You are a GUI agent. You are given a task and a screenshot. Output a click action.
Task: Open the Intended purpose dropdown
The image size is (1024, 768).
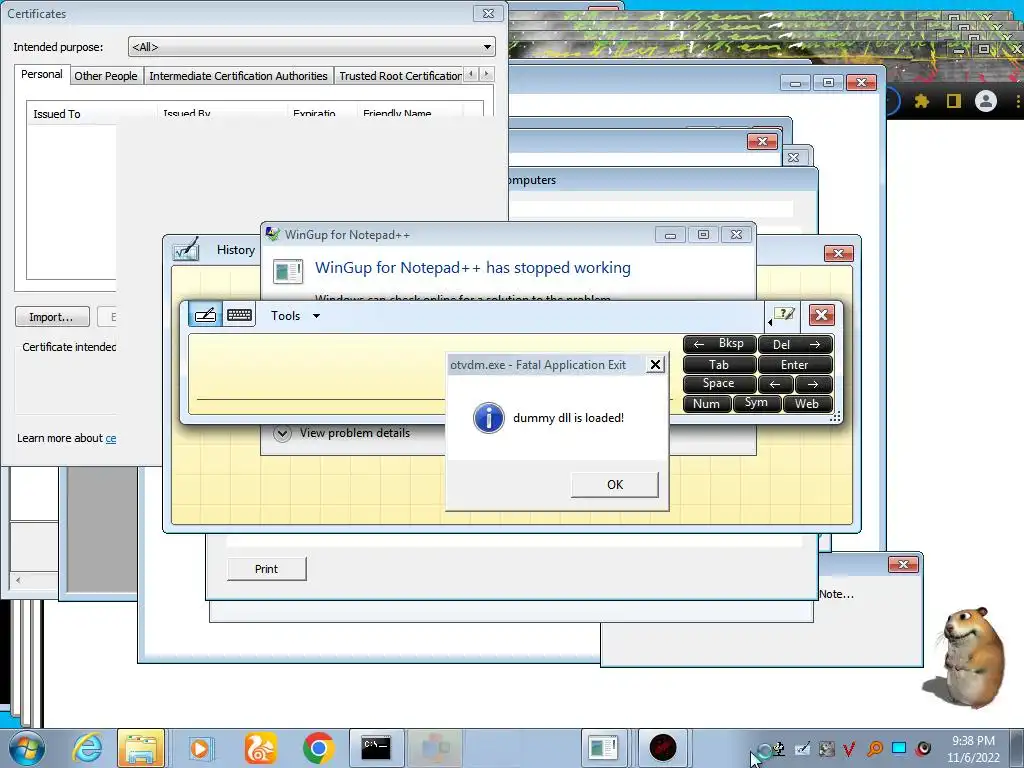click(312, 46)
